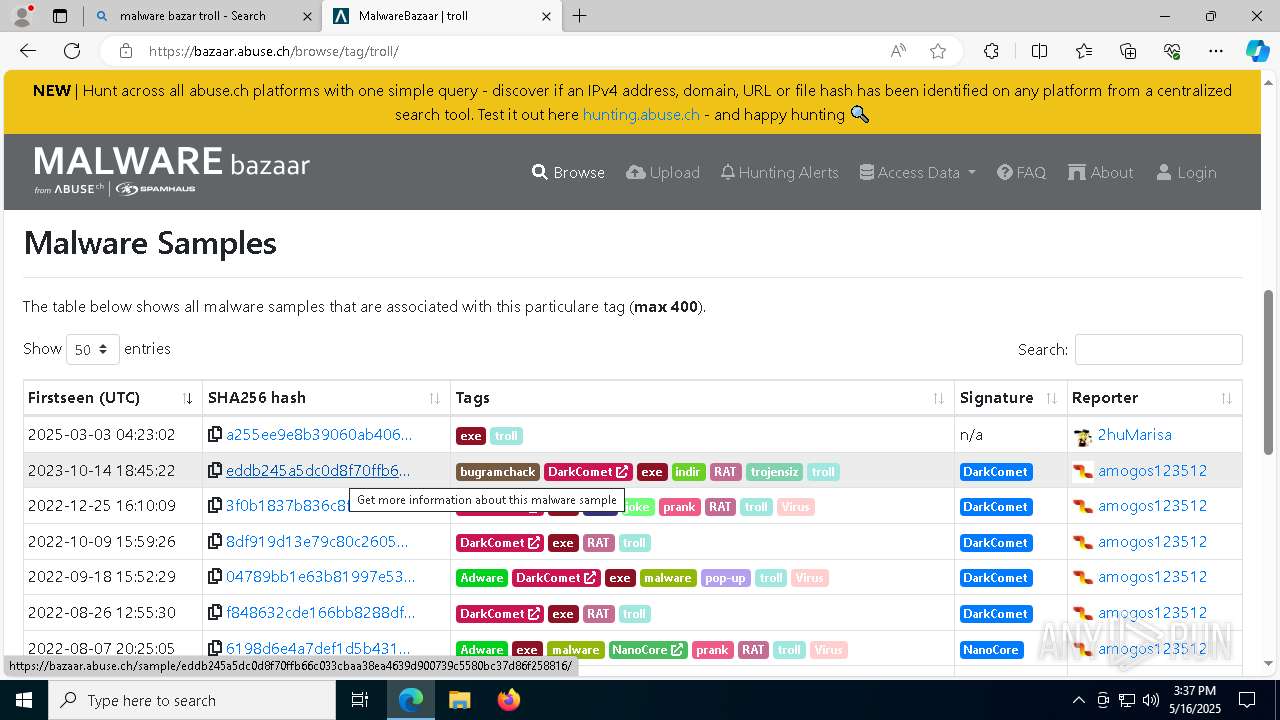Open Task View on taskbar

click(360, 700)
